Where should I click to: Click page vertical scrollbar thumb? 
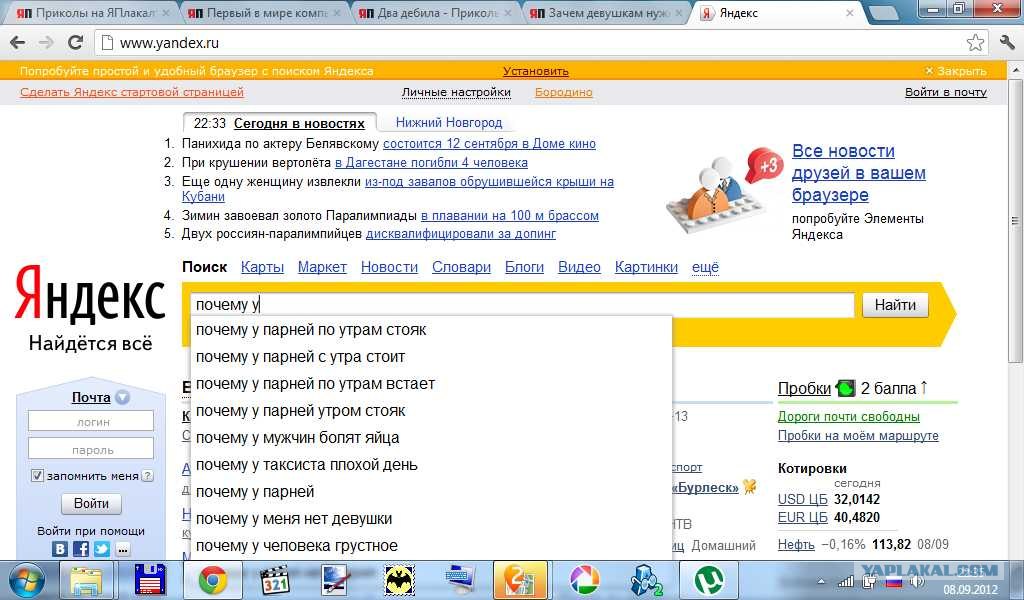click(x=1015, y=222)
